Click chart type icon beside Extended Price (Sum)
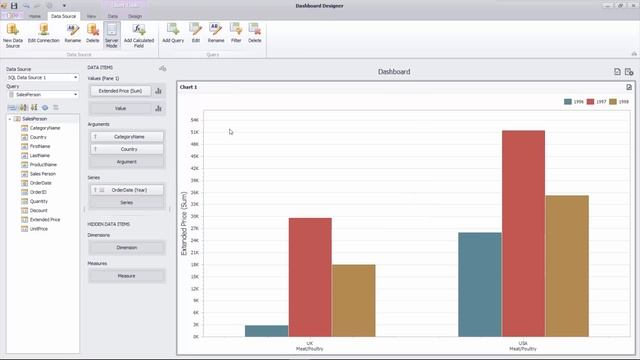 (x=158, y=91)
